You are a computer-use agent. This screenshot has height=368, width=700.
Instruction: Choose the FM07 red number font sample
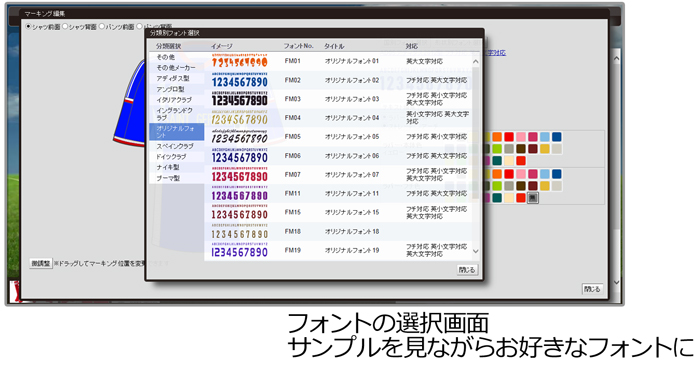pyautogui.click(x=239, y=175)
